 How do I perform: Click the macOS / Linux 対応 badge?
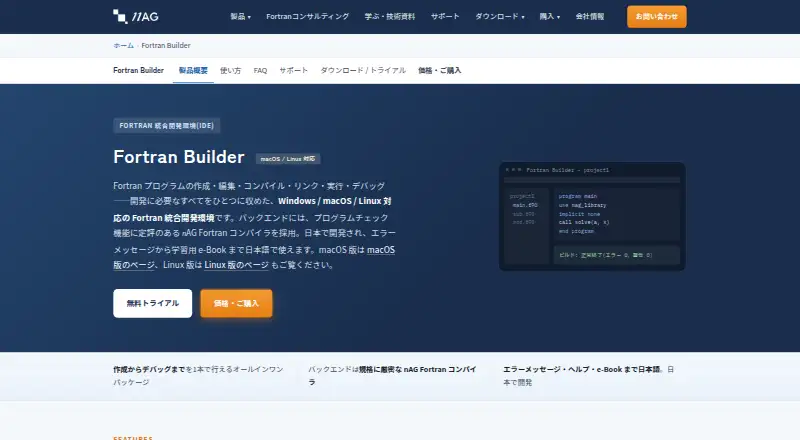pyautogui.click(x=288, y=159)
